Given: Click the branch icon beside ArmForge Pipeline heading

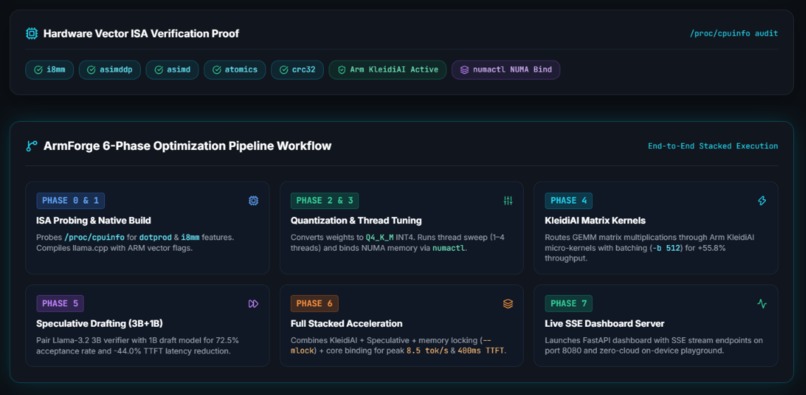Looking at the screenshot, I should 31,146.
